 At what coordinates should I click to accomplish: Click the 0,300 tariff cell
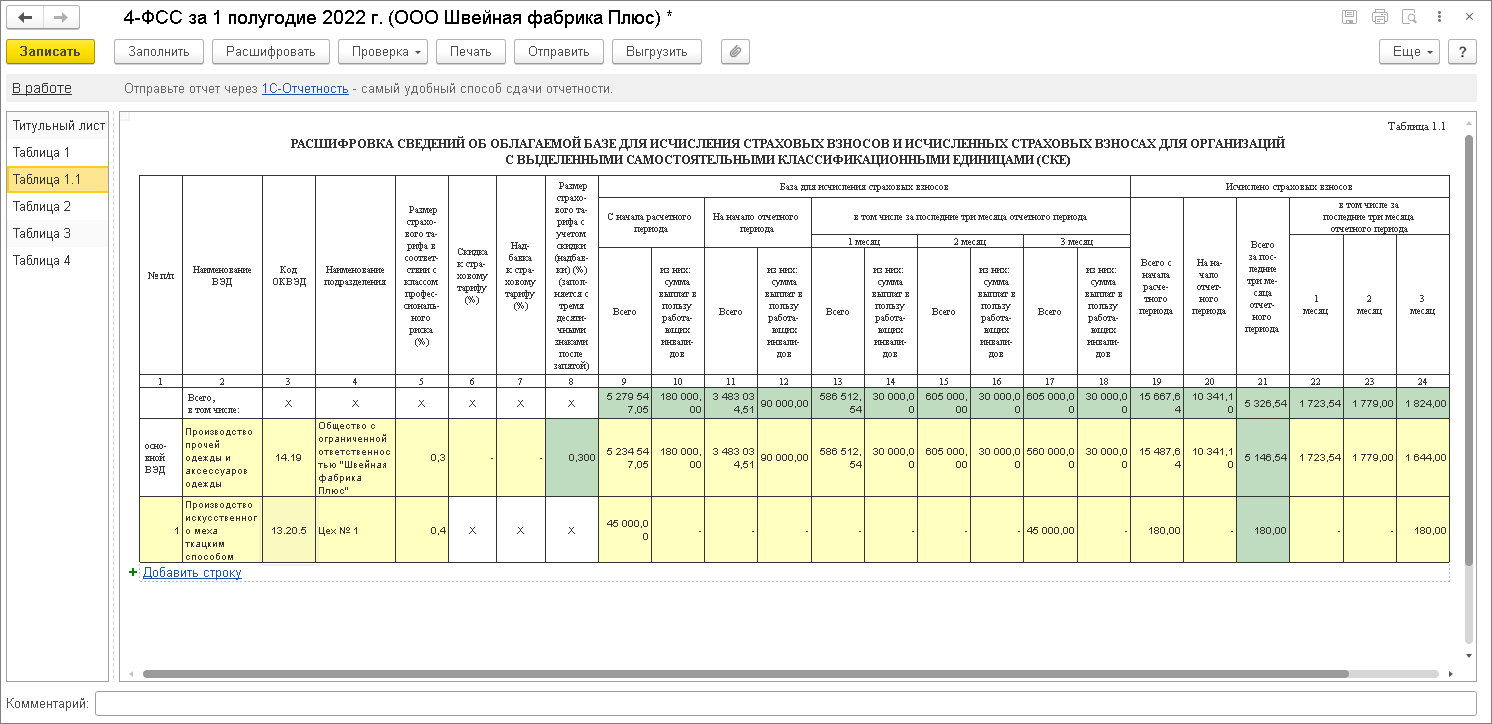(571, 457)
